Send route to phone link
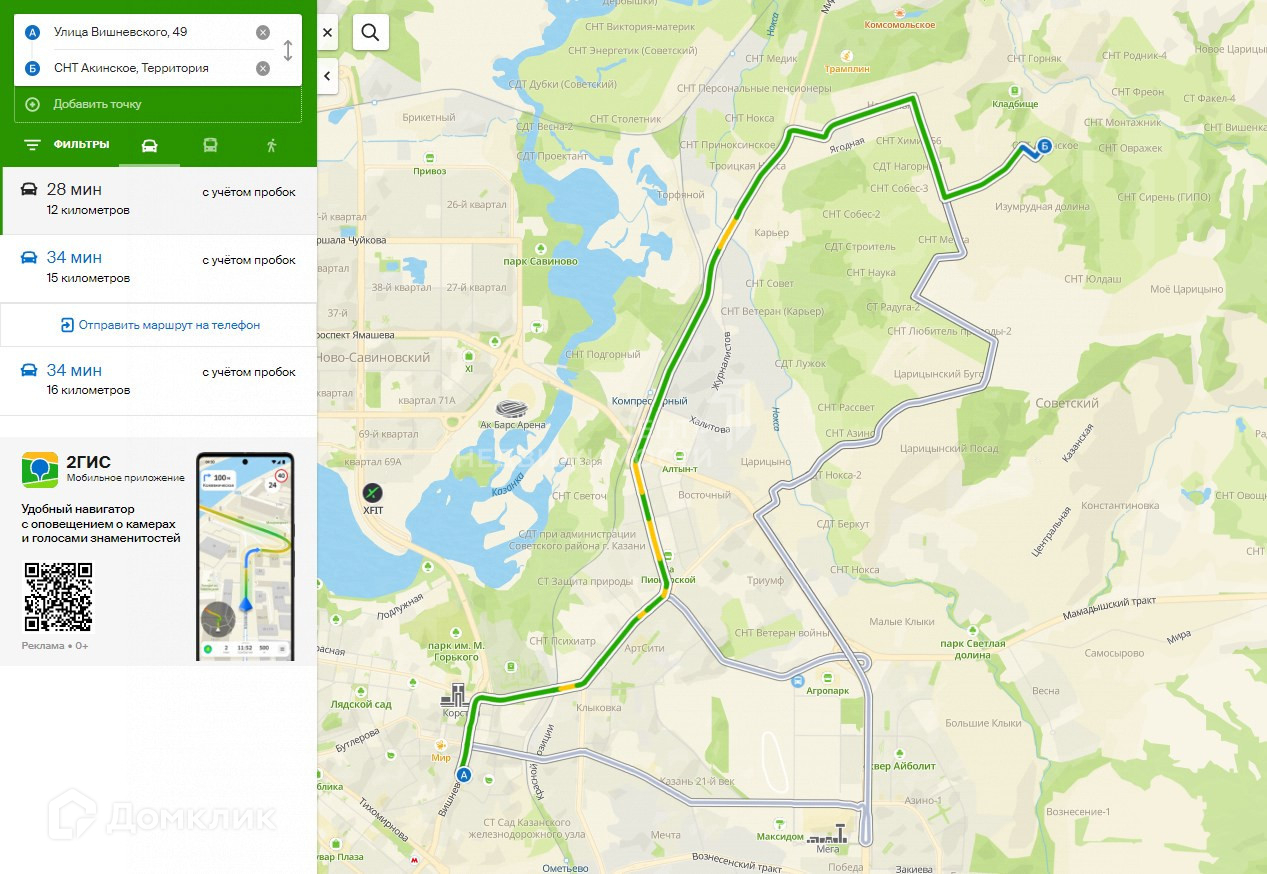Screen dimensions: 1267x874 point(160,325)
